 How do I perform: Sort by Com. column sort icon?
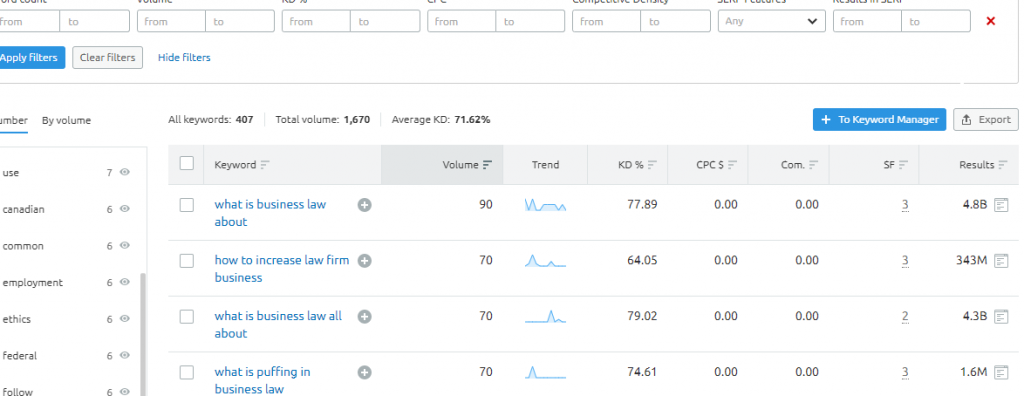pyautogui.click(x=813, y=165)
